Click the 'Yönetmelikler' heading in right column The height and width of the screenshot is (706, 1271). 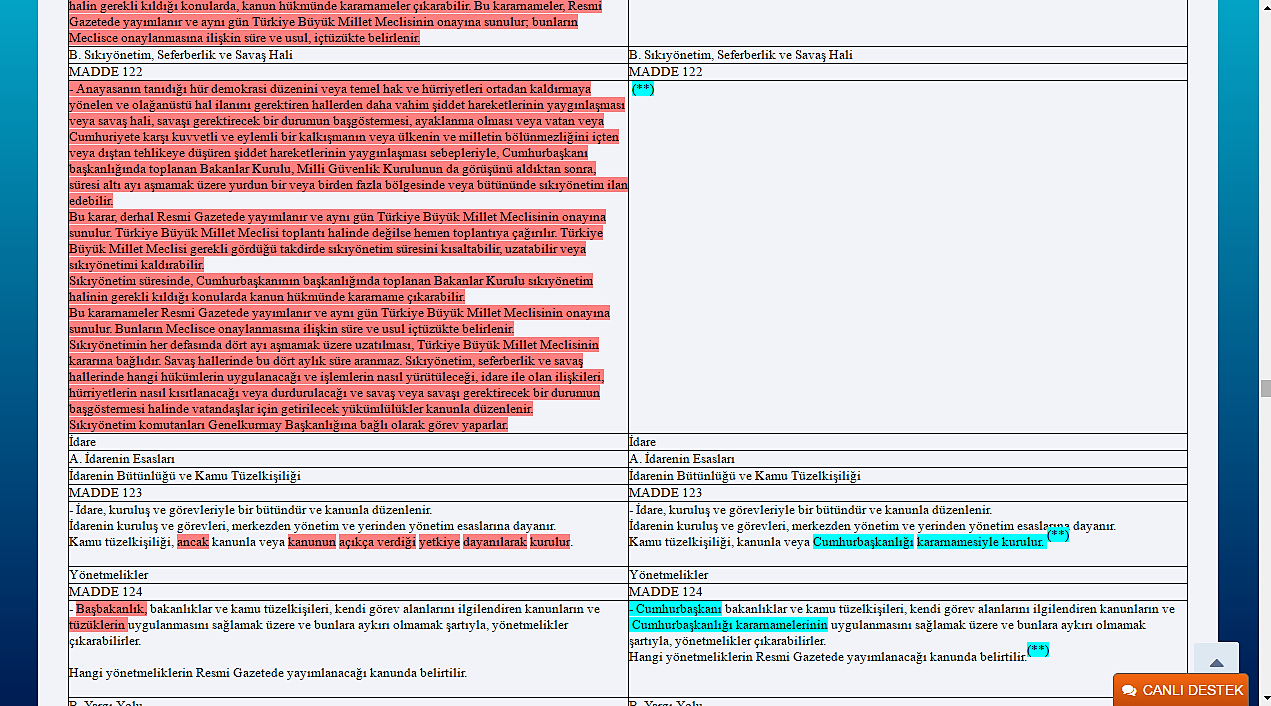(x=669, y=575)
